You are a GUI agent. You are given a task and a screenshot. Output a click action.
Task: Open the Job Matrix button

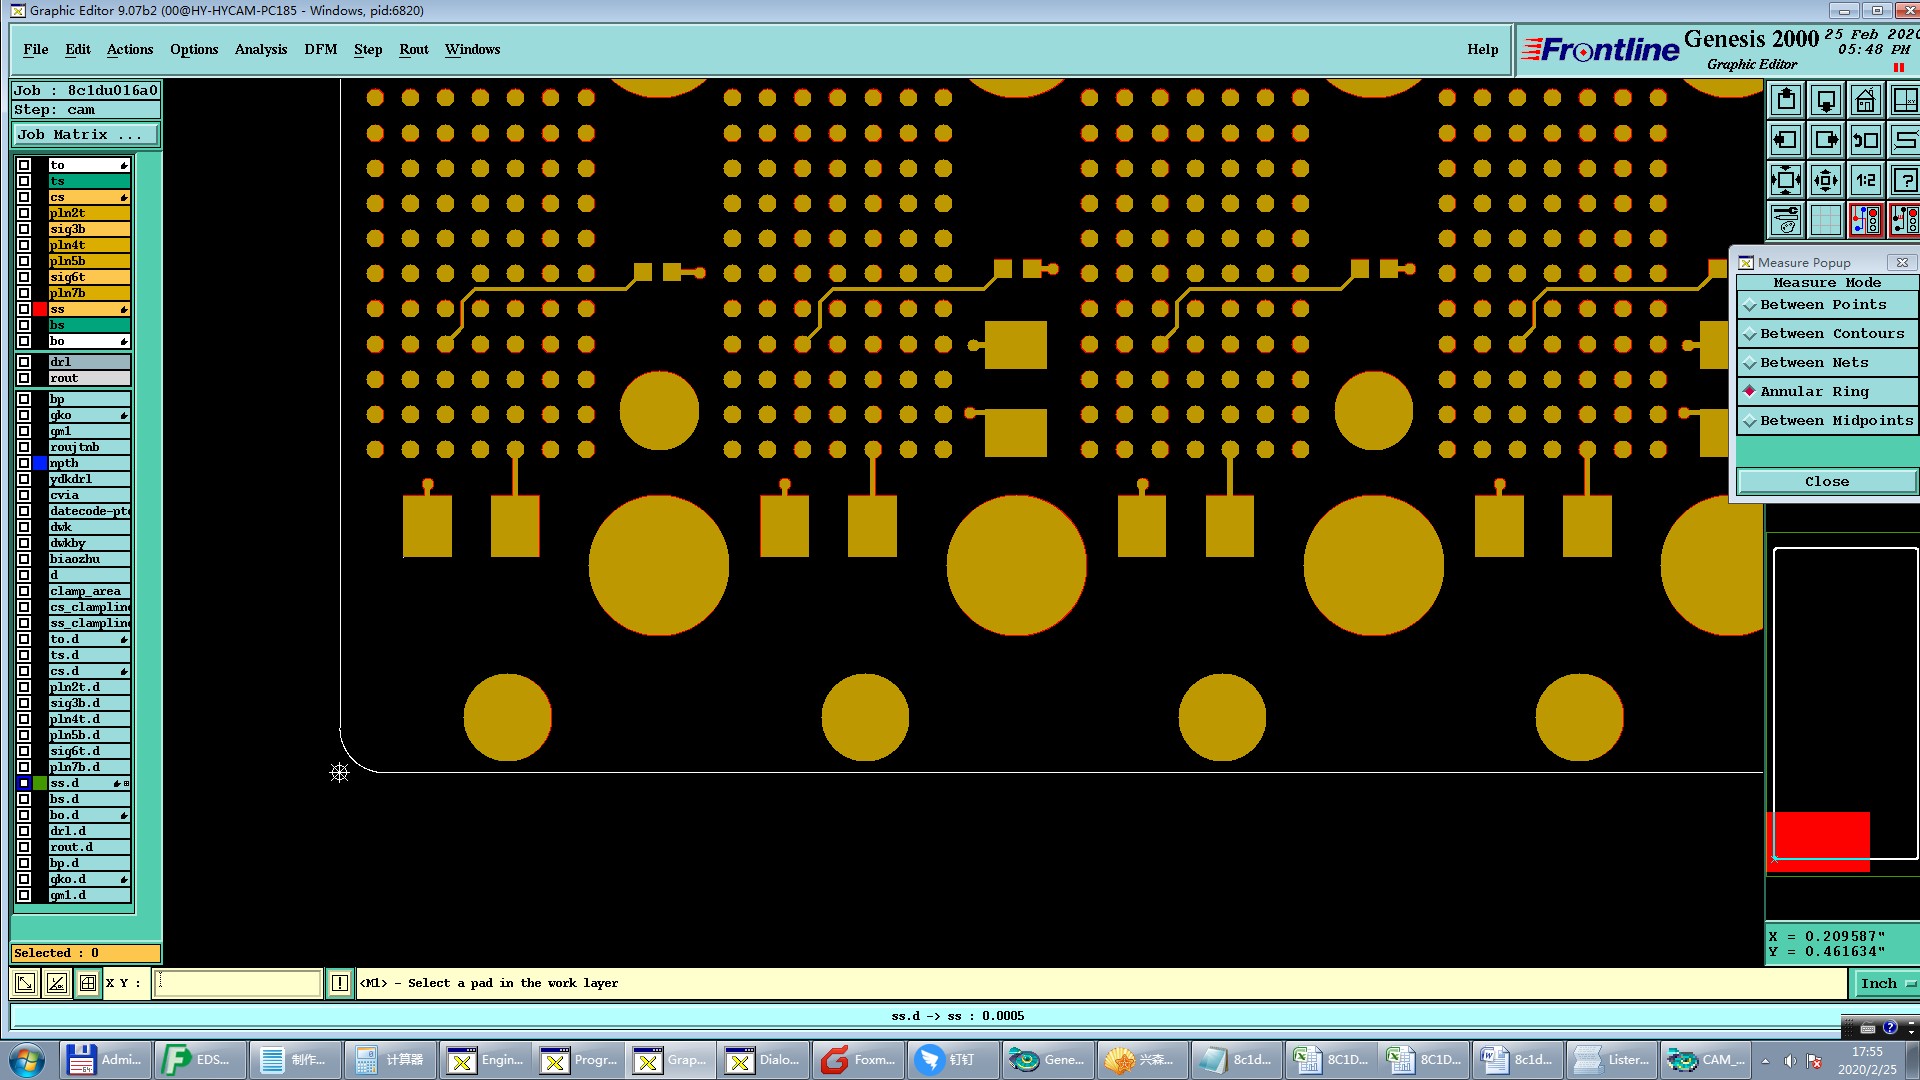point(85,135)
